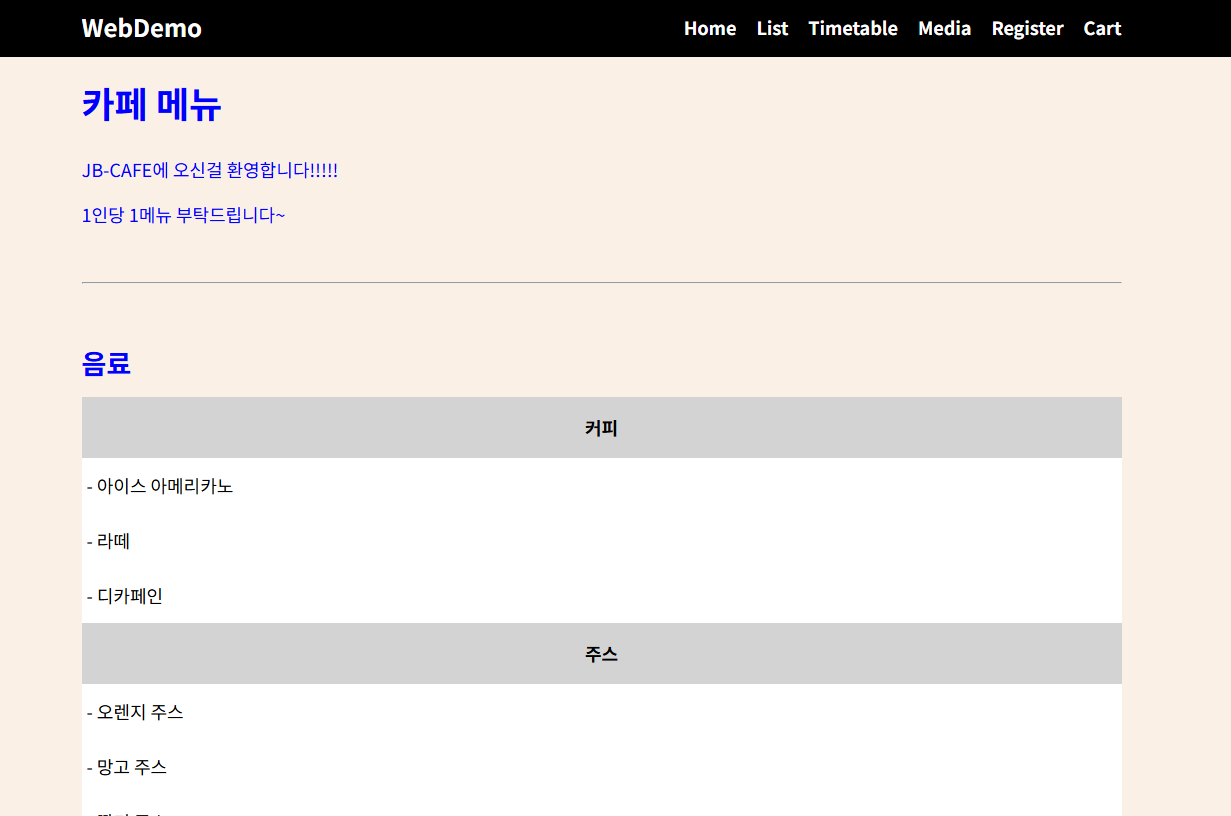This screenshot has width=1231, height=816.
Task: Click the cut-off item below 망고 주스
Action: [127, 811]
